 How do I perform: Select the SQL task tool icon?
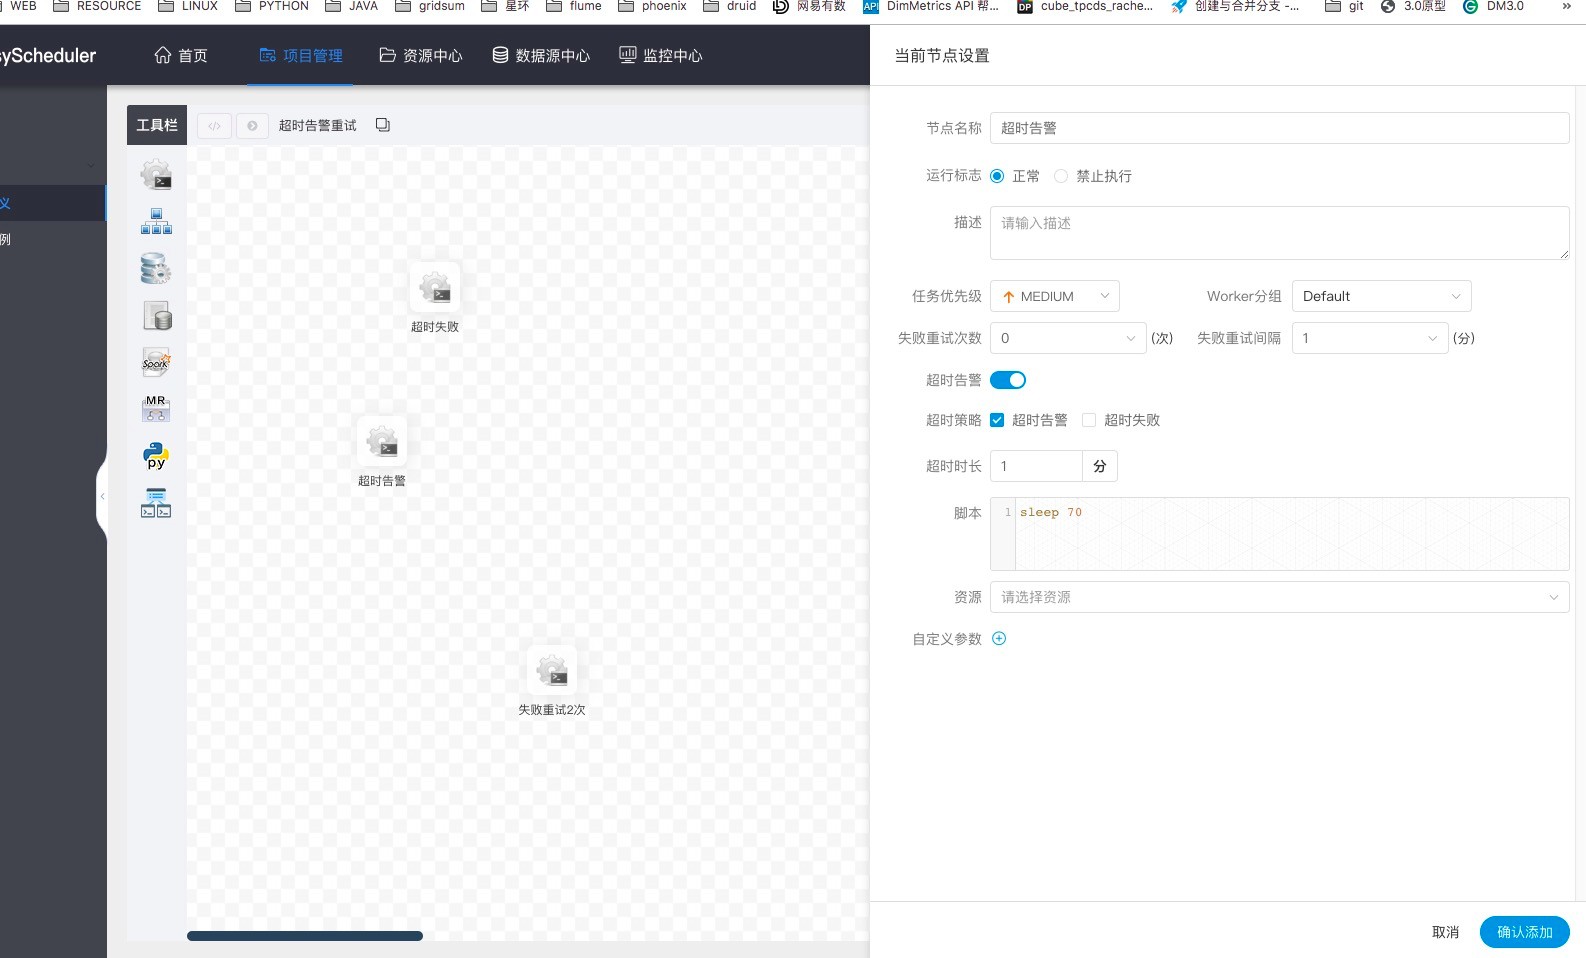(156, 316)
